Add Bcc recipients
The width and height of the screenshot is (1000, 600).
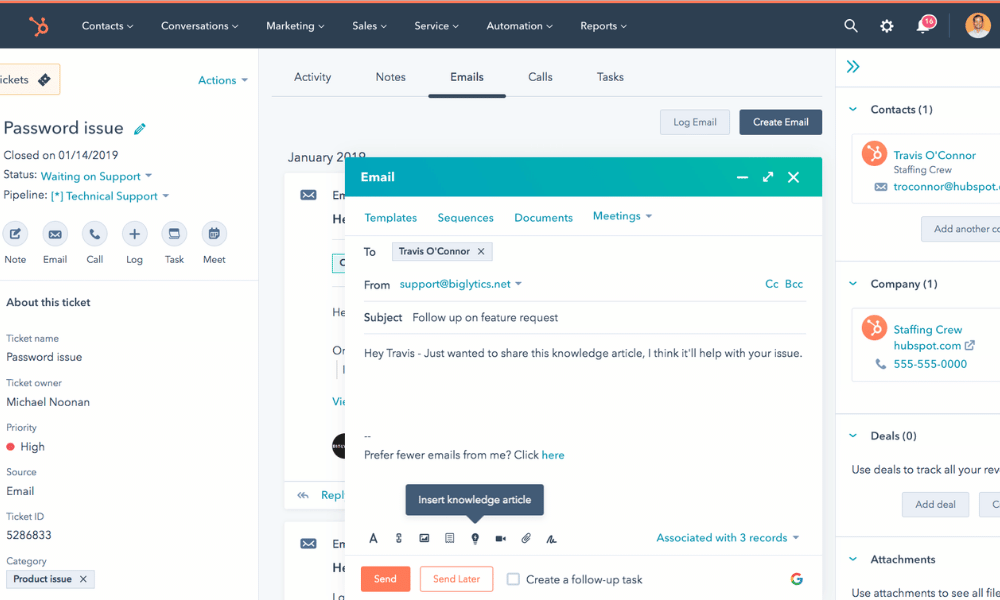(x=793, y=284)
